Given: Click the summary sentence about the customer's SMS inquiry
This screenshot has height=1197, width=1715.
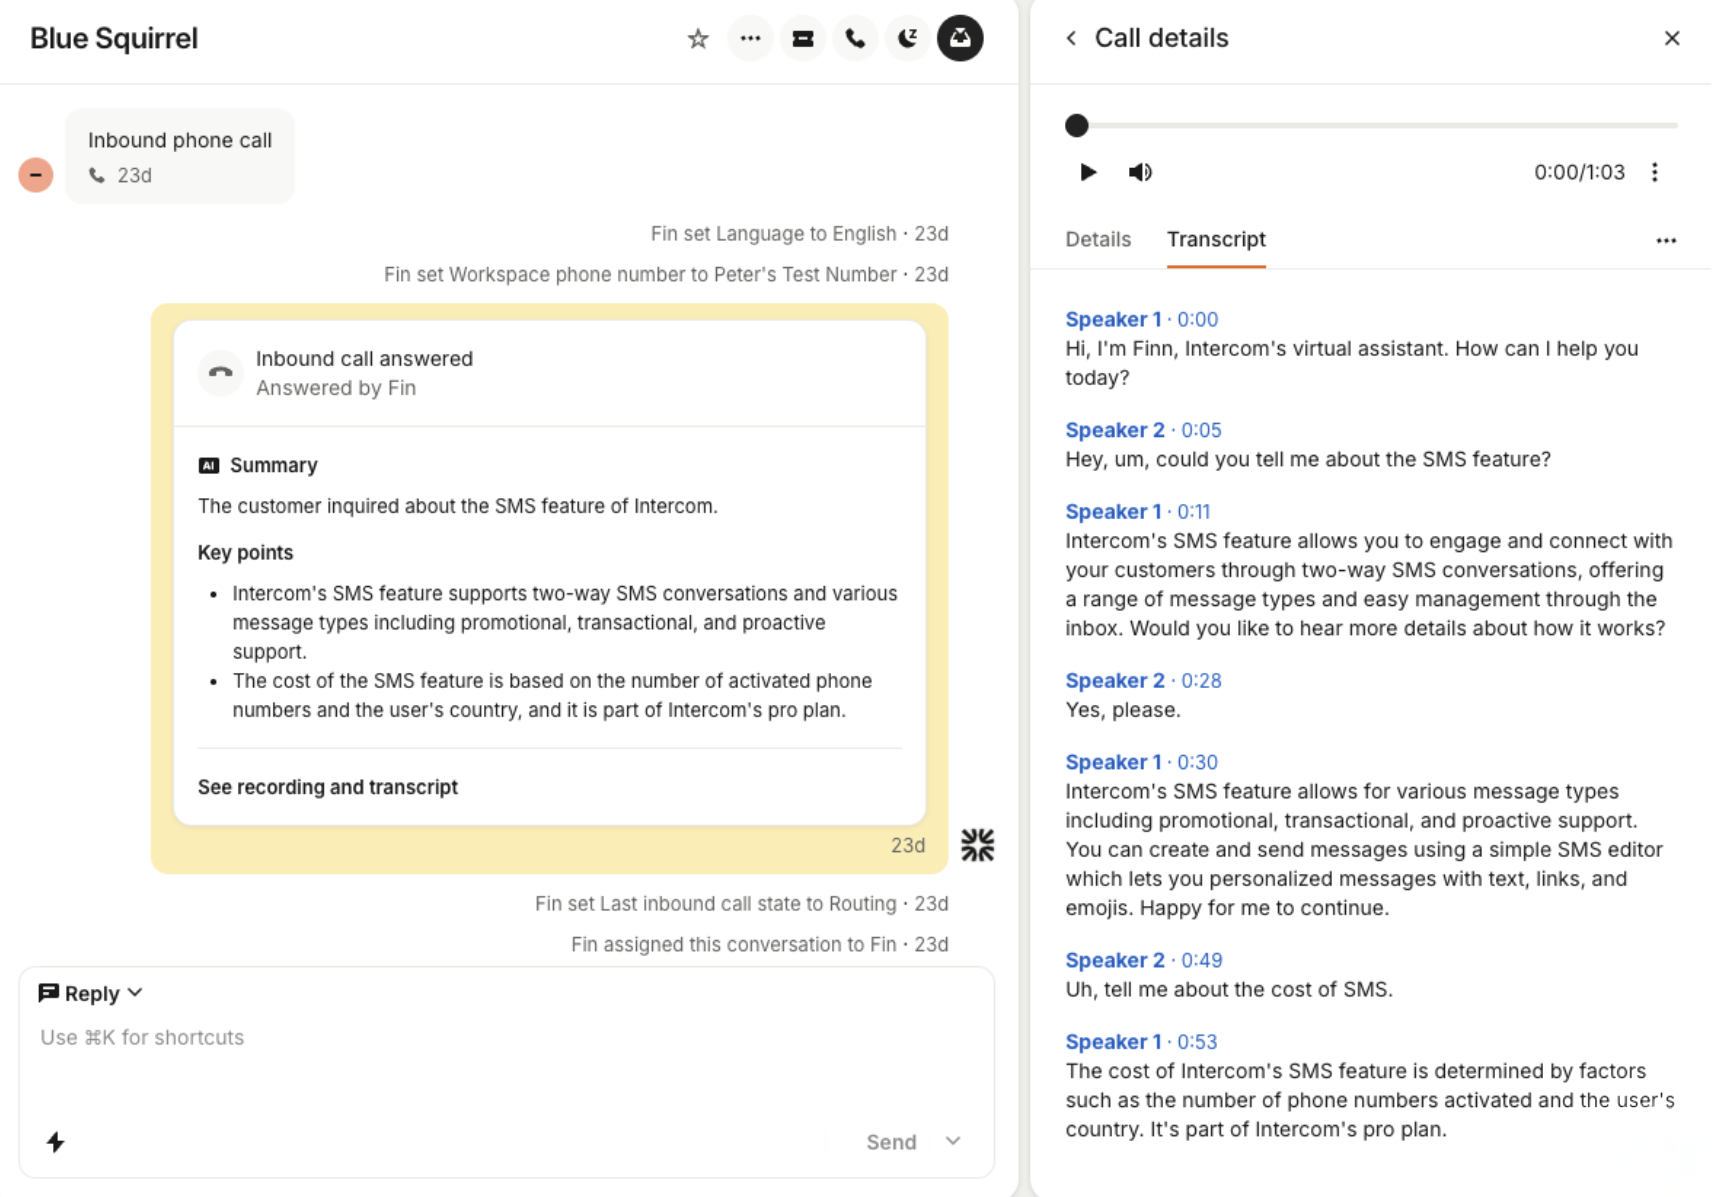Looking at the screenshot, I should [457, 507].
